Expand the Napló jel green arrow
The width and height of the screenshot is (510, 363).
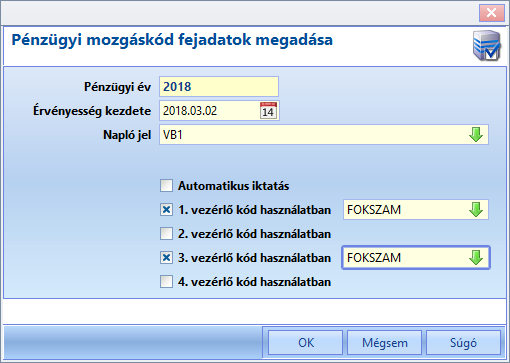click(x=476, y=135)
